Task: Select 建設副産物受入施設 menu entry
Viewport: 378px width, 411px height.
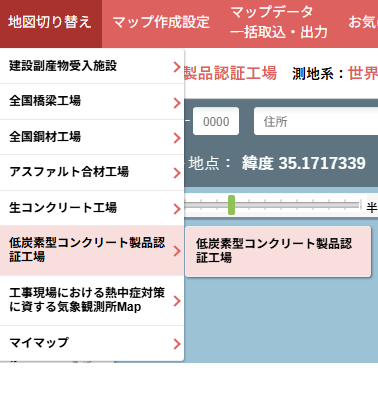Action: (x=92, y=66)
